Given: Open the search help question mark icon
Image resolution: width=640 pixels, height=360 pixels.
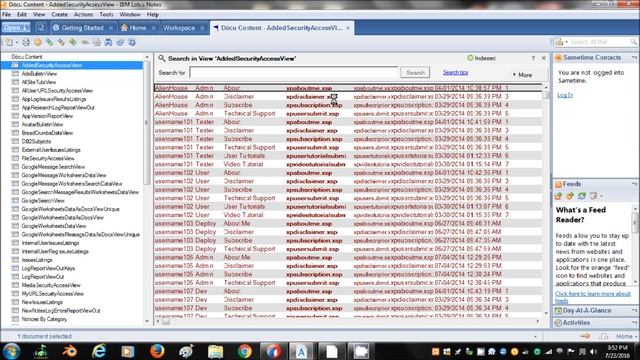Looking at the screenshot, I should coord(533,58).
